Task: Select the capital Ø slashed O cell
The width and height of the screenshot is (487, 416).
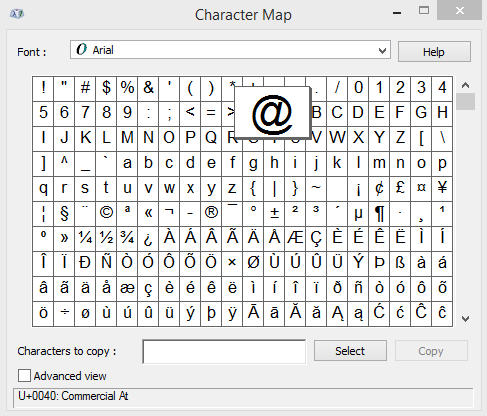Action: [x=253, y=263]
